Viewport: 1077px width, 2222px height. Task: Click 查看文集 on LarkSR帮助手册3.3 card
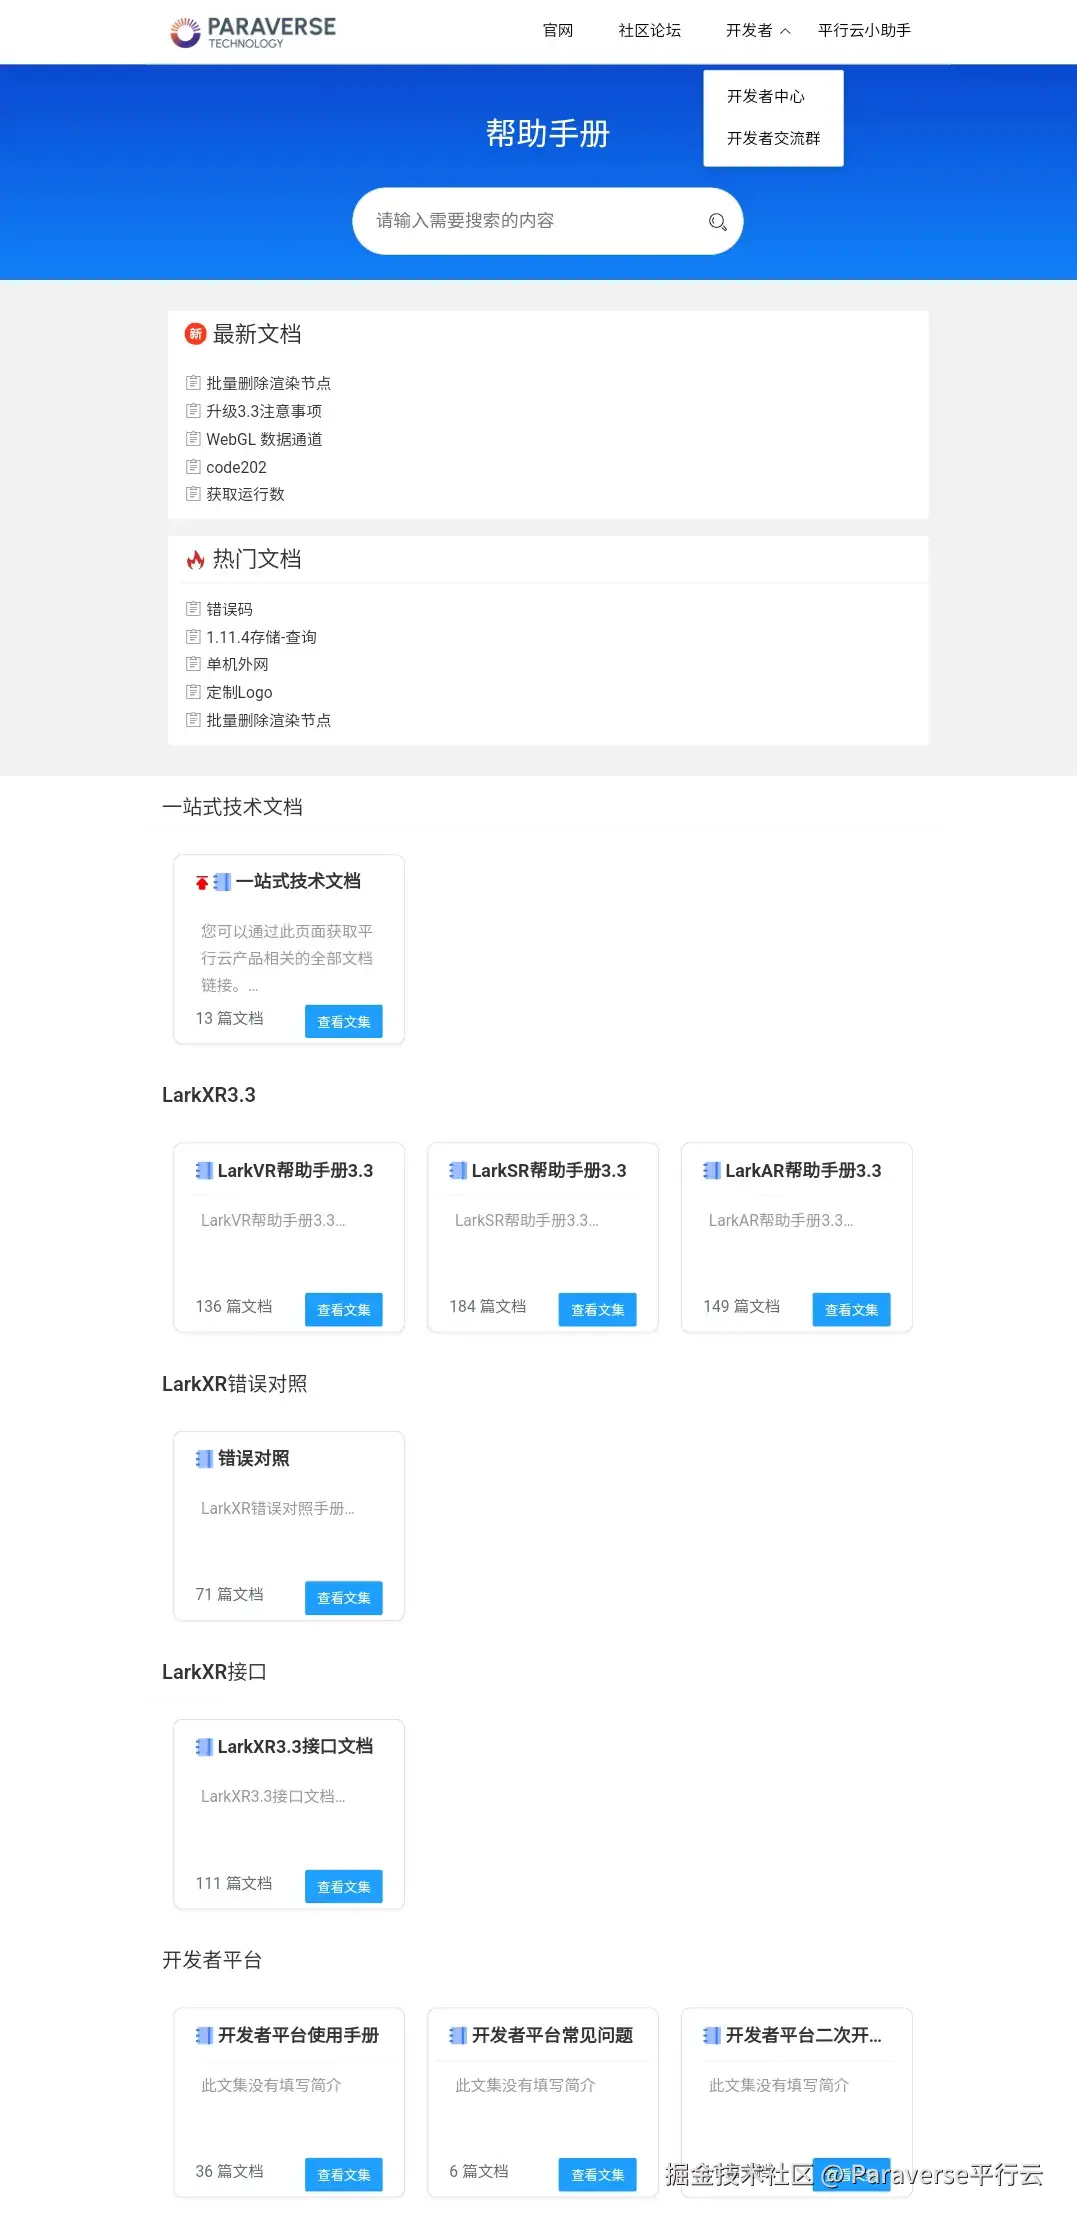coord(598,1310)
